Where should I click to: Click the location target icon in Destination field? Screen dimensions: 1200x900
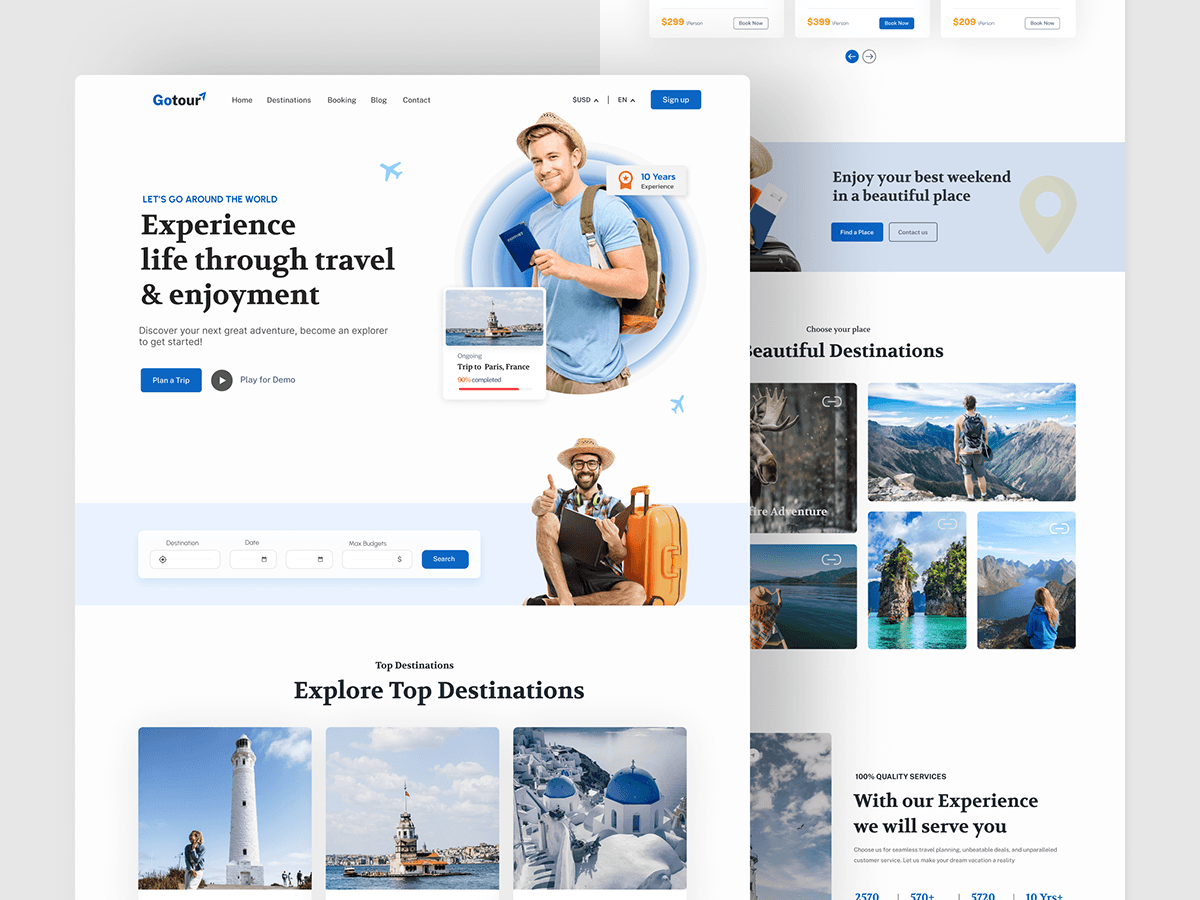pos(163,560)
